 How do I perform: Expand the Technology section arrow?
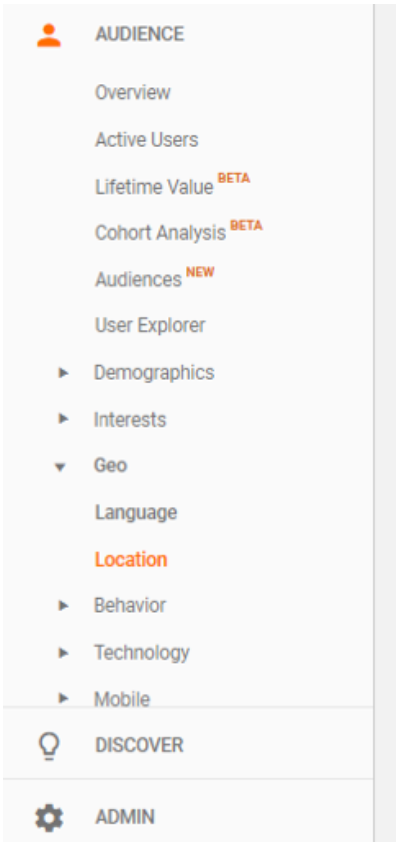63,652
